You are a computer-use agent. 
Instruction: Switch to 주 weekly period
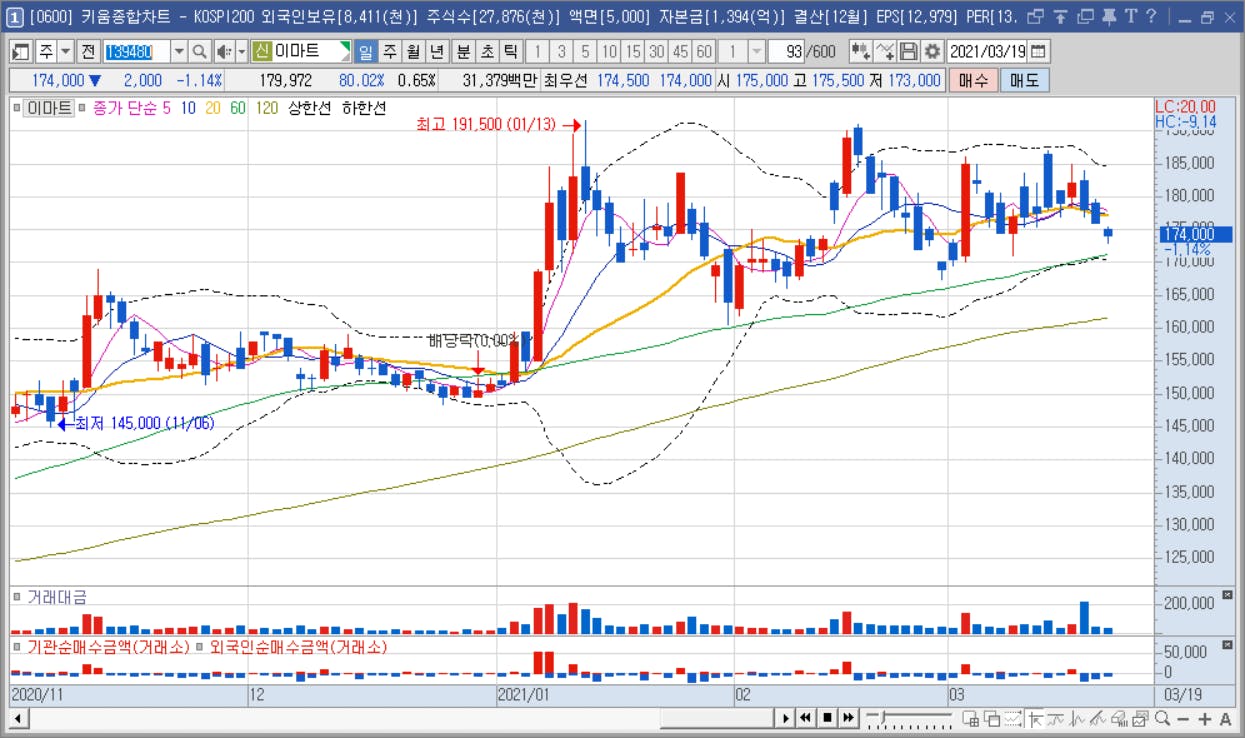[389, 51]
